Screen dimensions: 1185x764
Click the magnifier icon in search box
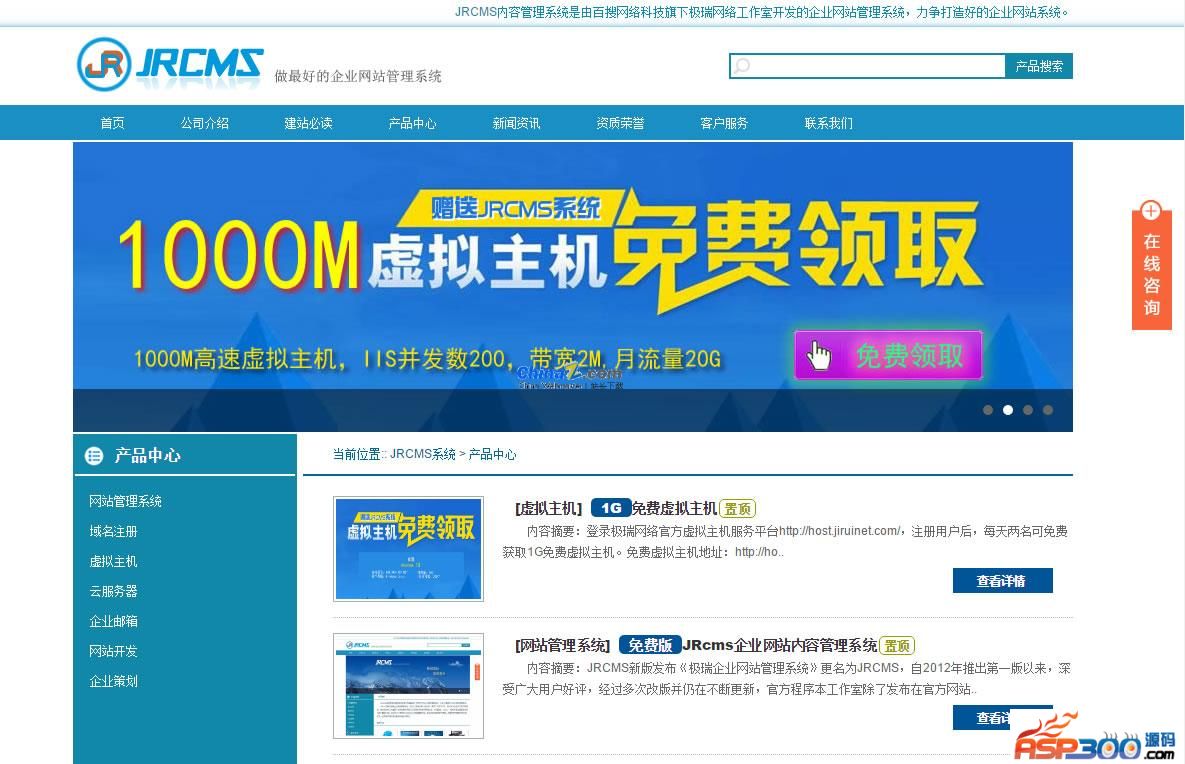[742, 66]
